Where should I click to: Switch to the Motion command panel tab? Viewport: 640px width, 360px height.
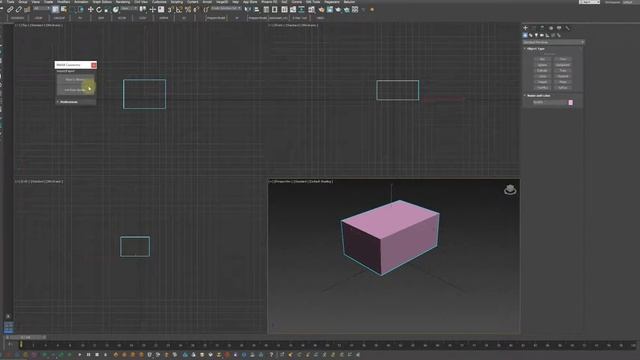pos(551,28)
